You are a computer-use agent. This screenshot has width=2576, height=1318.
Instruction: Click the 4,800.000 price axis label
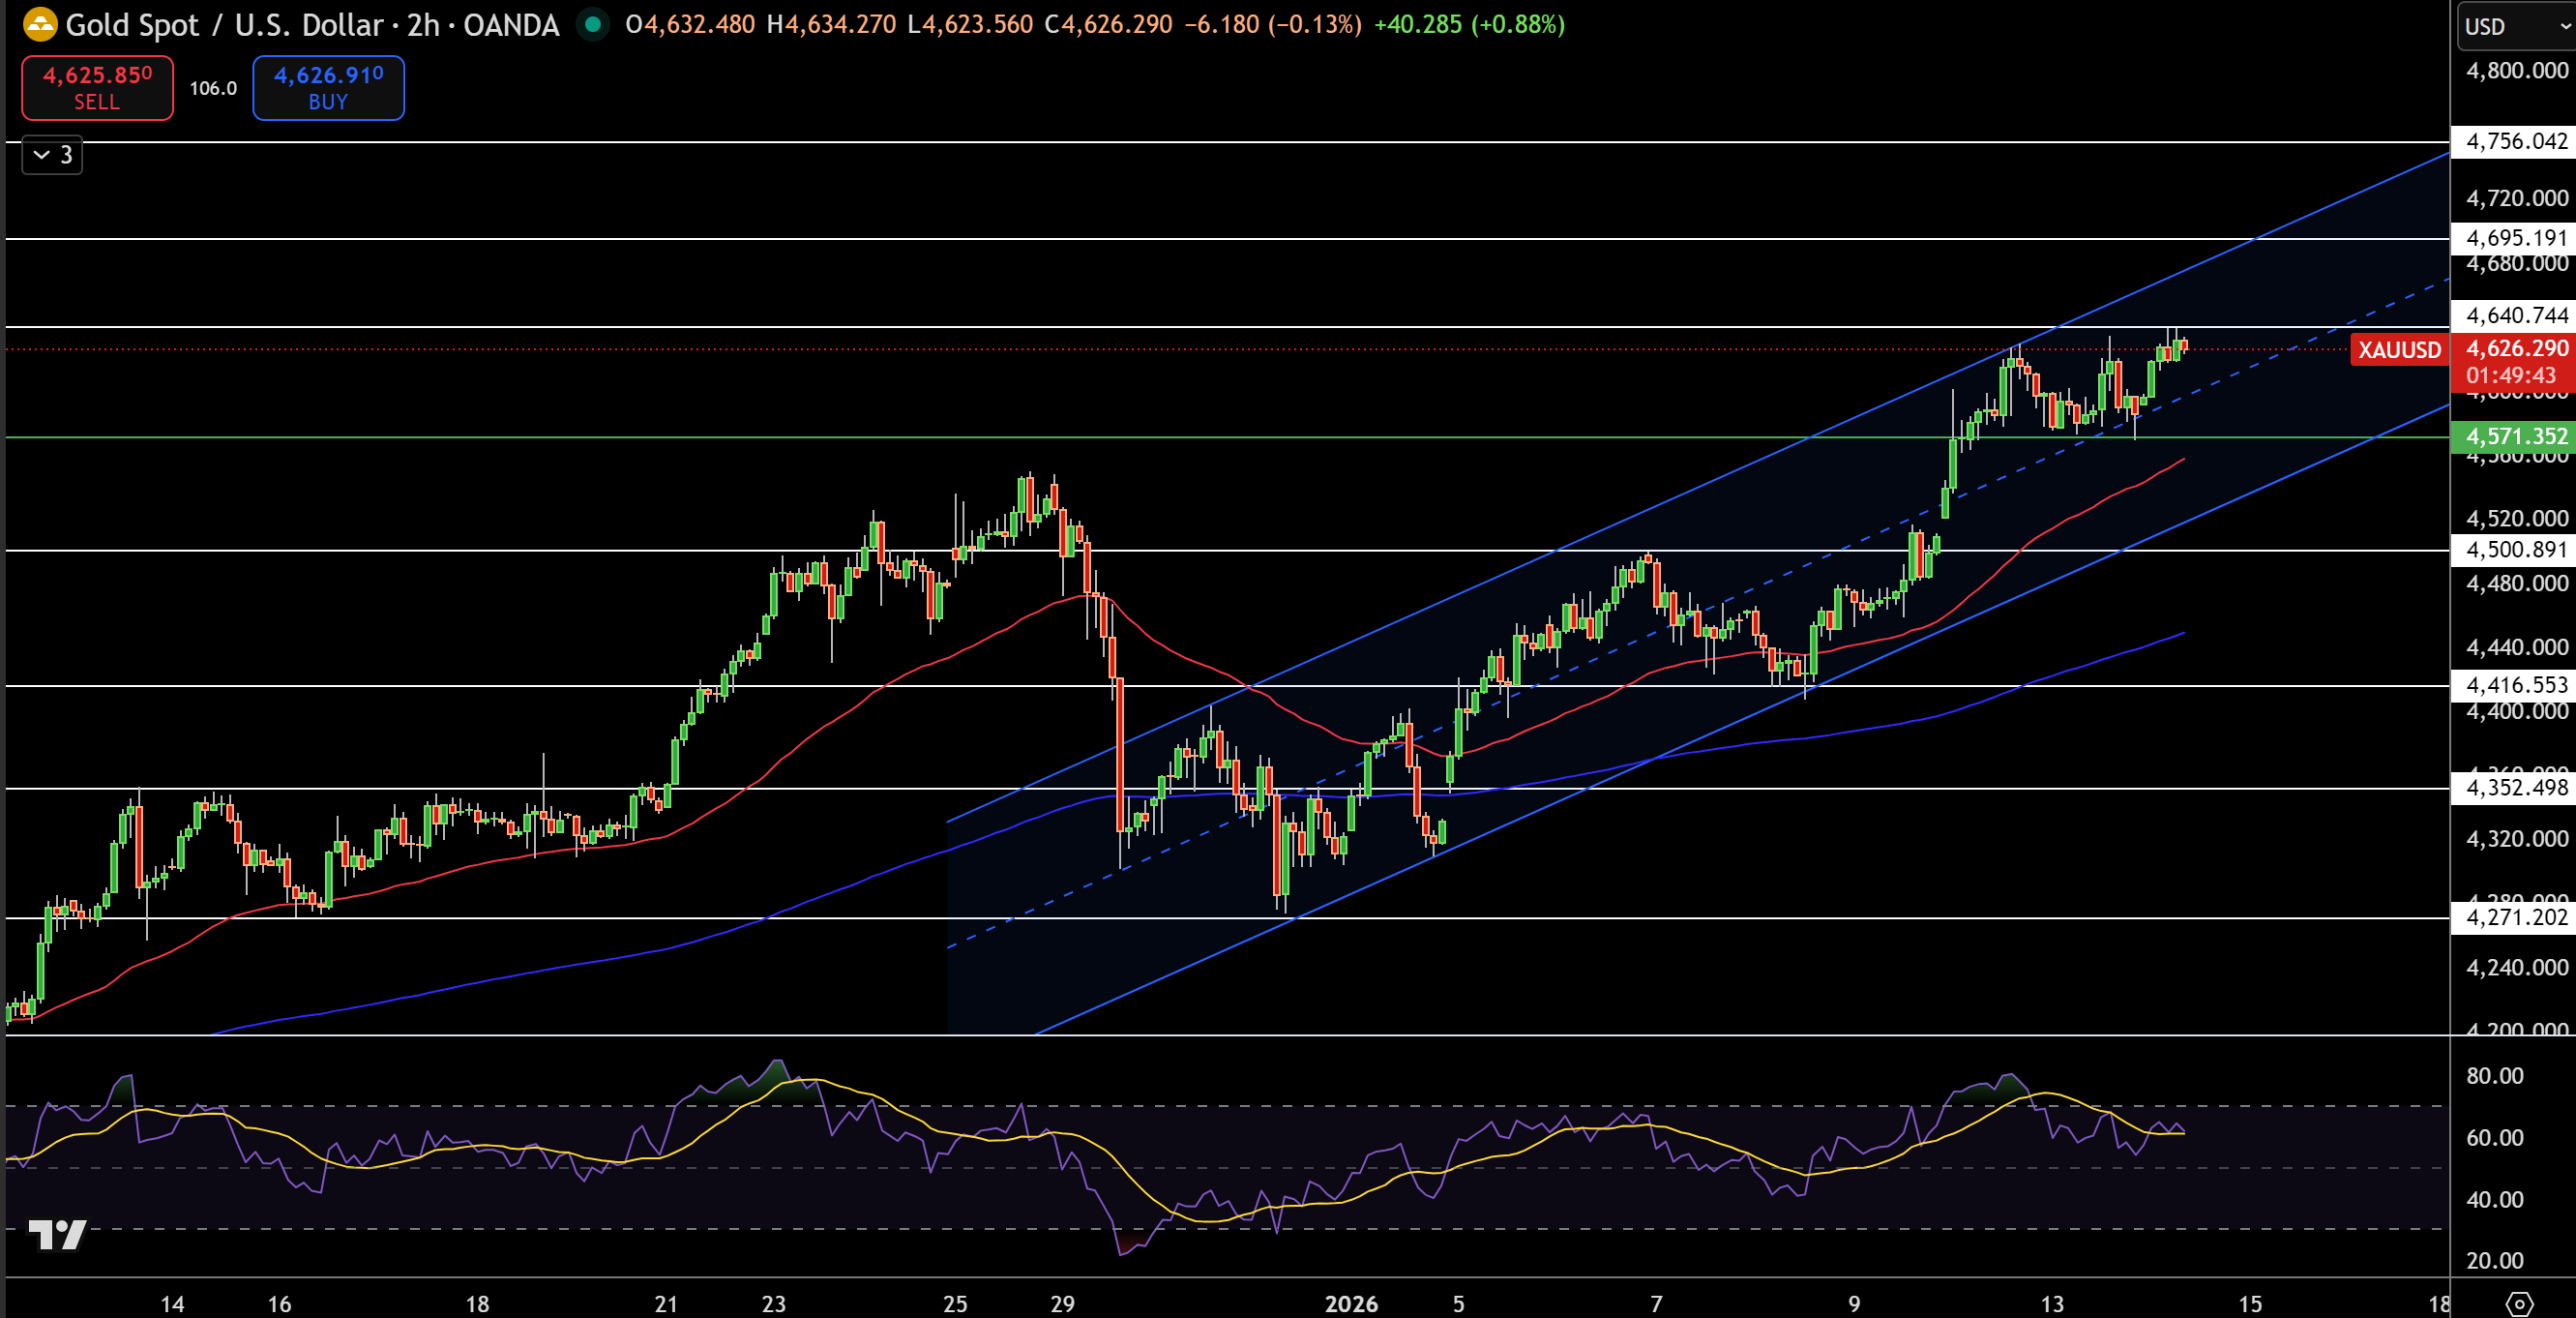click(x=2516, y=70)
